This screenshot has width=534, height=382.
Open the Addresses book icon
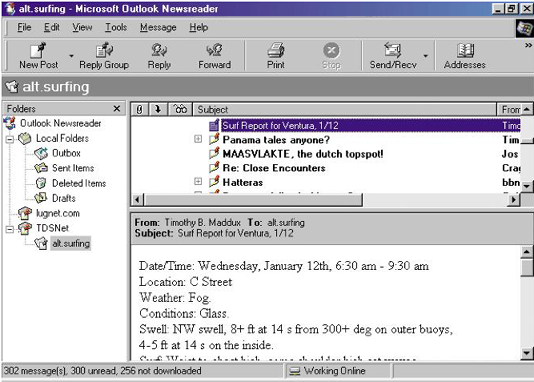465,50
